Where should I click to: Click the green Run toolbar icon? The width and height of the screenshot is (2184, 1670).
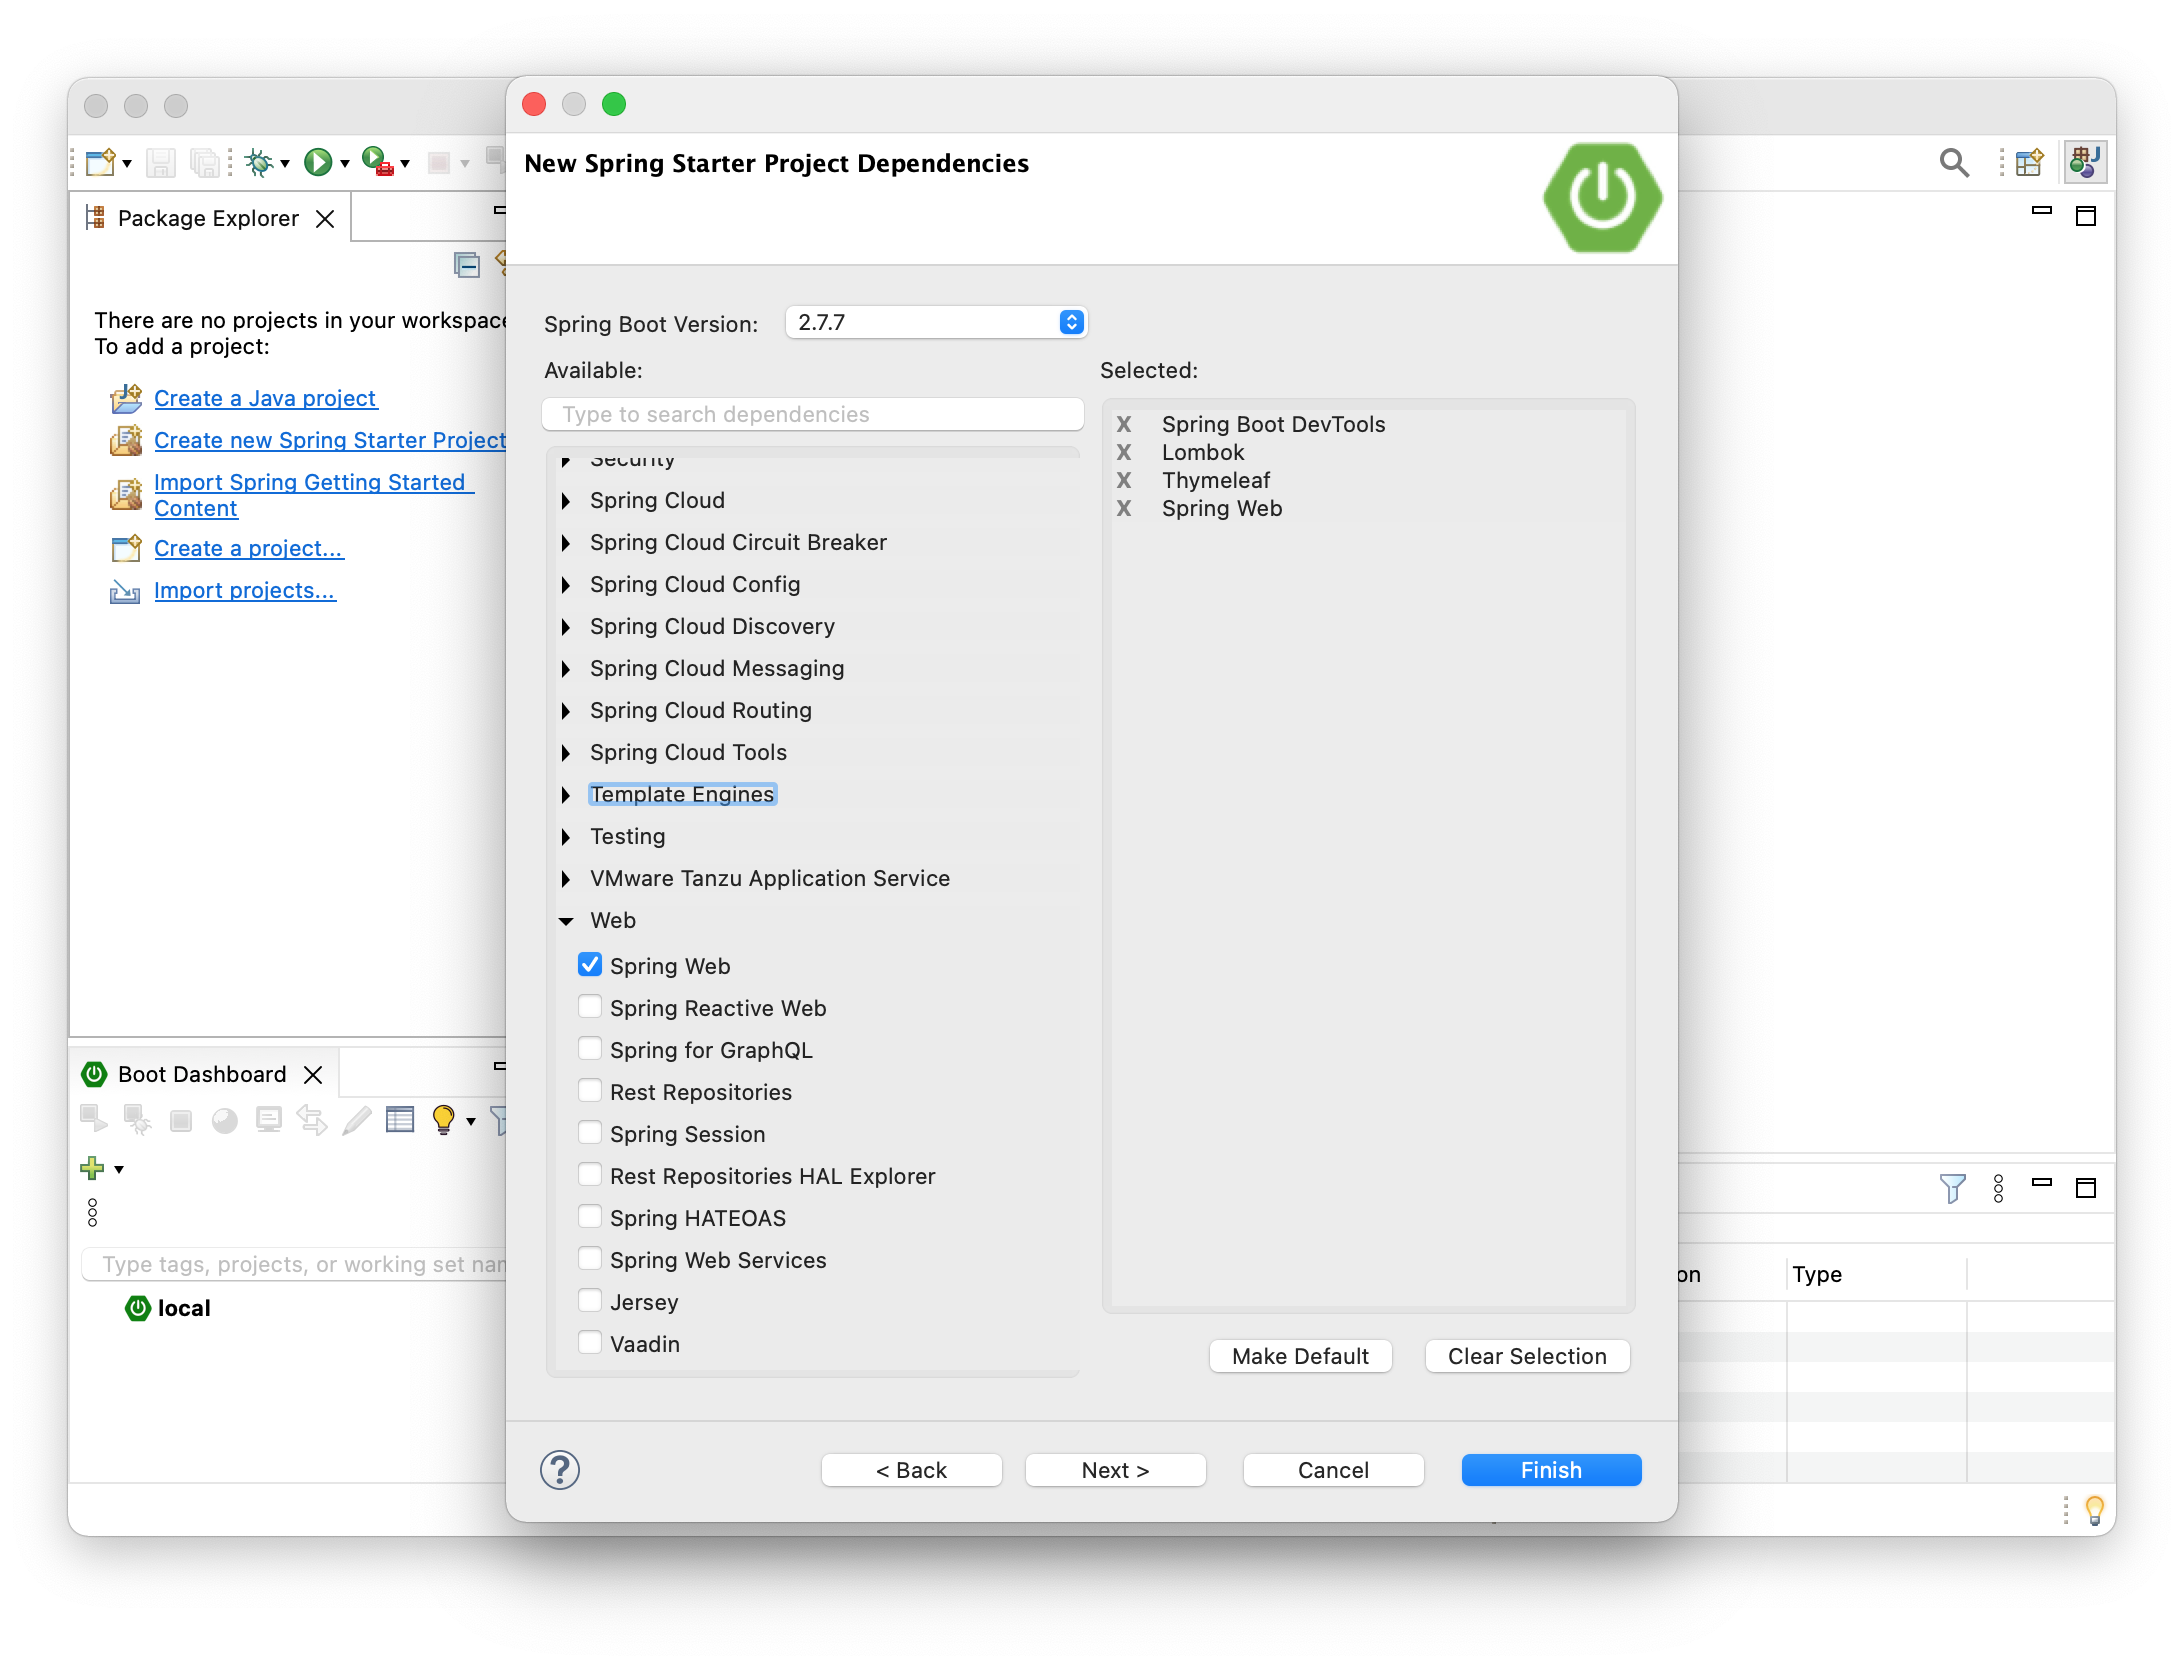[x=318, y=162]
